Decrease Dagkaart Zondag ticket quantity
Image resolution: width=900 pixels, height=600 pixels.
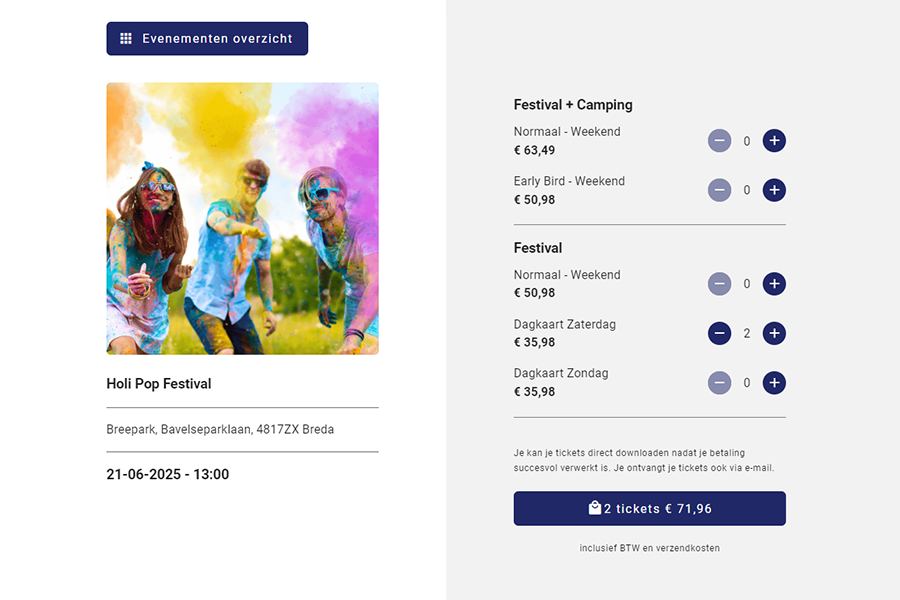pyautogui.click(x=719, y=383)
